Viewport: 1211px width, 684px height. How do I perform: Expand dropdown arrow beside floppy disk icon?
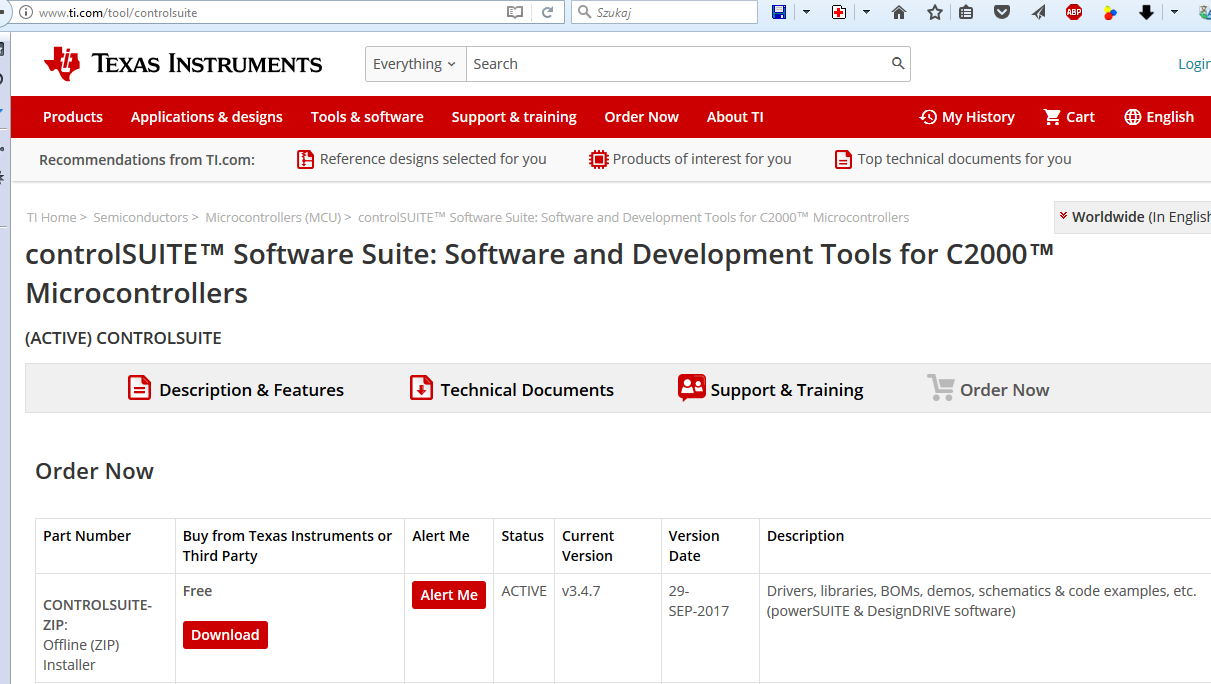(806, 12)
